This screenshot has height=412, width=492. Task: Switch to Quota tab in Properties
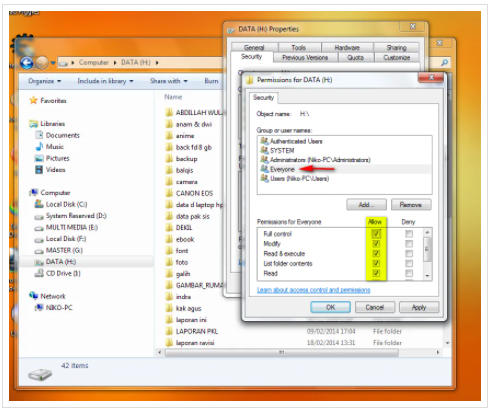pos(355,57)
